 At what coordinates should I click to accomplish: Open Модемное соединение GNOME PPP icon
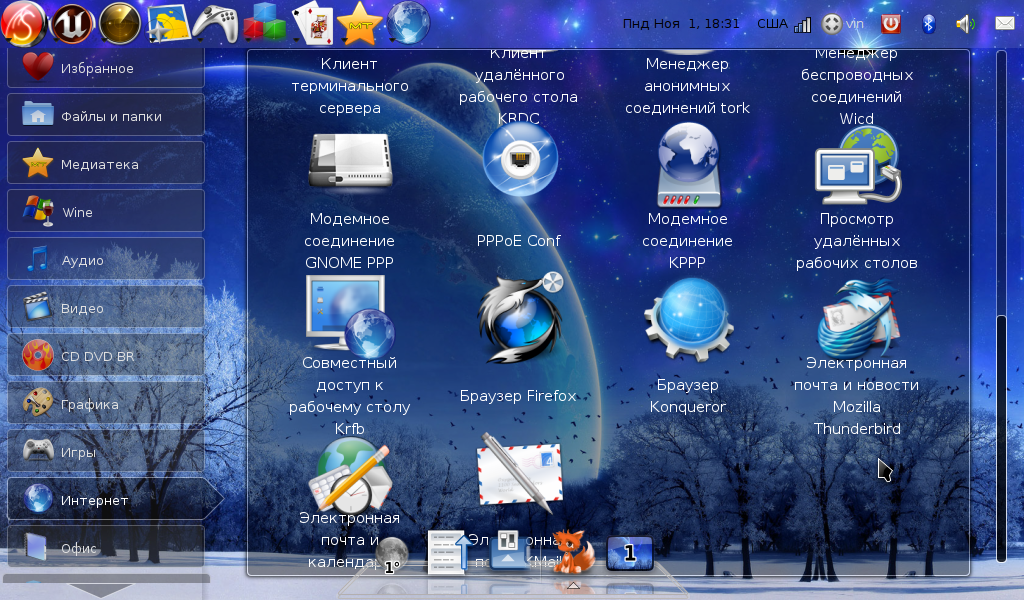(348, 160)
